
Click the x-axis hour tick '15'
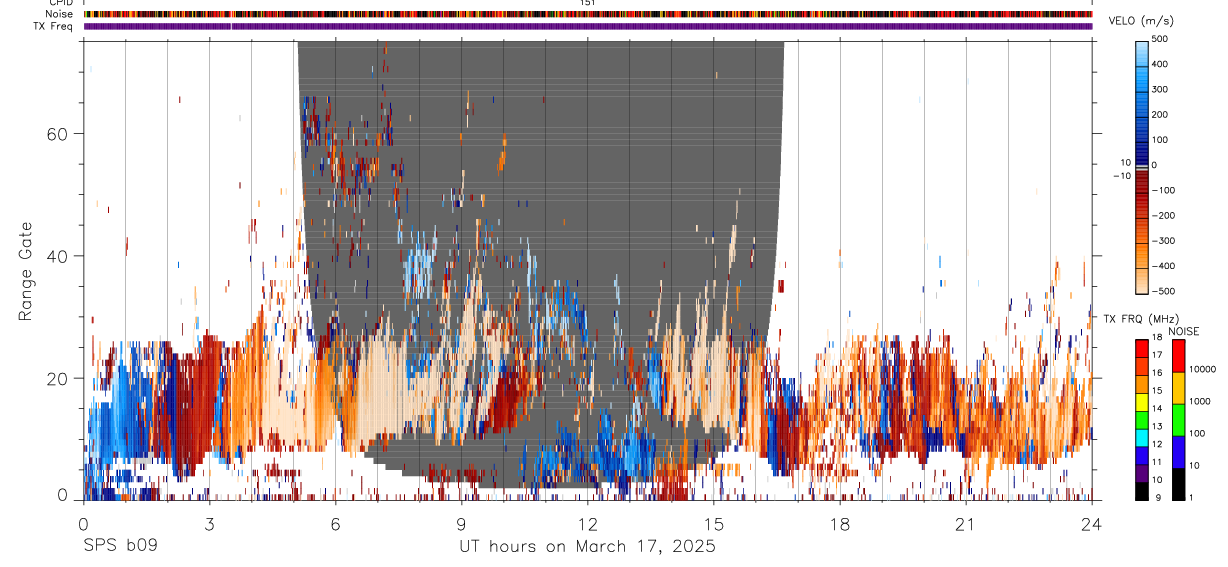714,524
